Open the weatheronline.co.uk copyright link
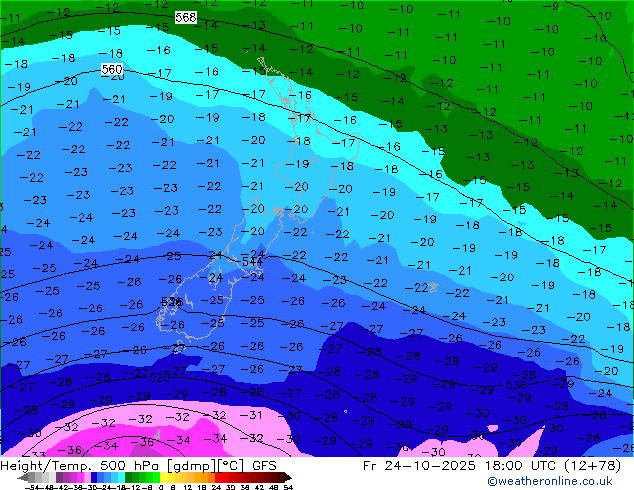634x490 pixels. [550, 481]
